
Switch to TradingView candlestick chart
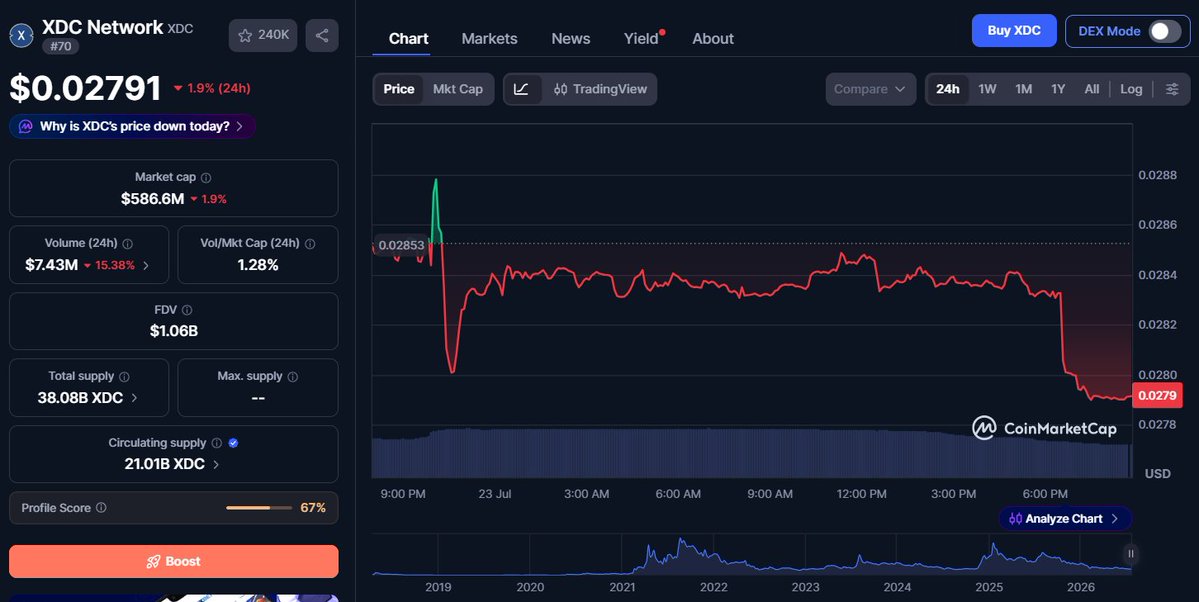(600, 89)
